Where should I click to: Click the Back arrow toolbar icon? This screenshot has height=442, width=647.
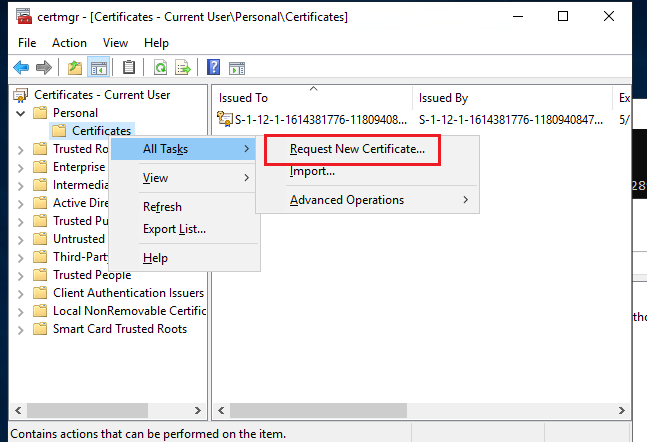(x=21, y=68)
